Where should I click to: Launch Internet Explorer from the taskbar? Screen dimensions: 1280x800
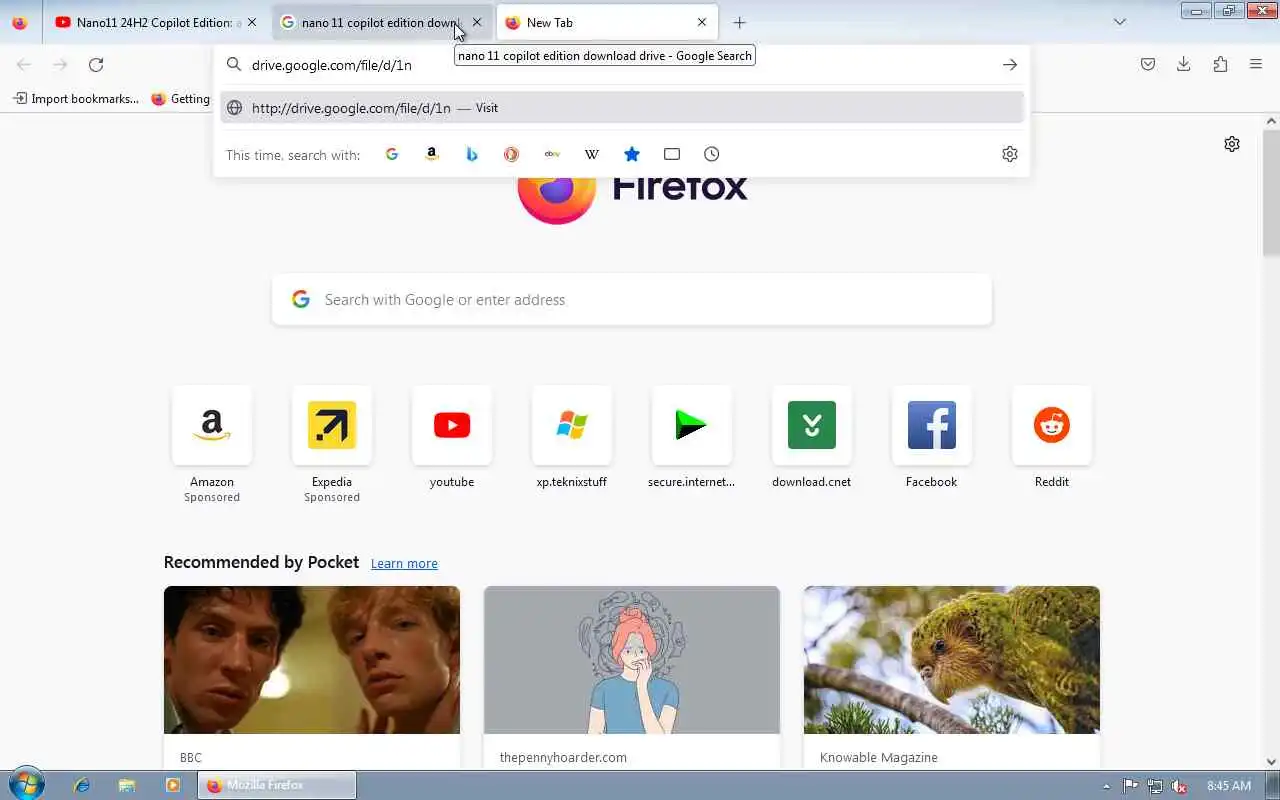(82, 786)
